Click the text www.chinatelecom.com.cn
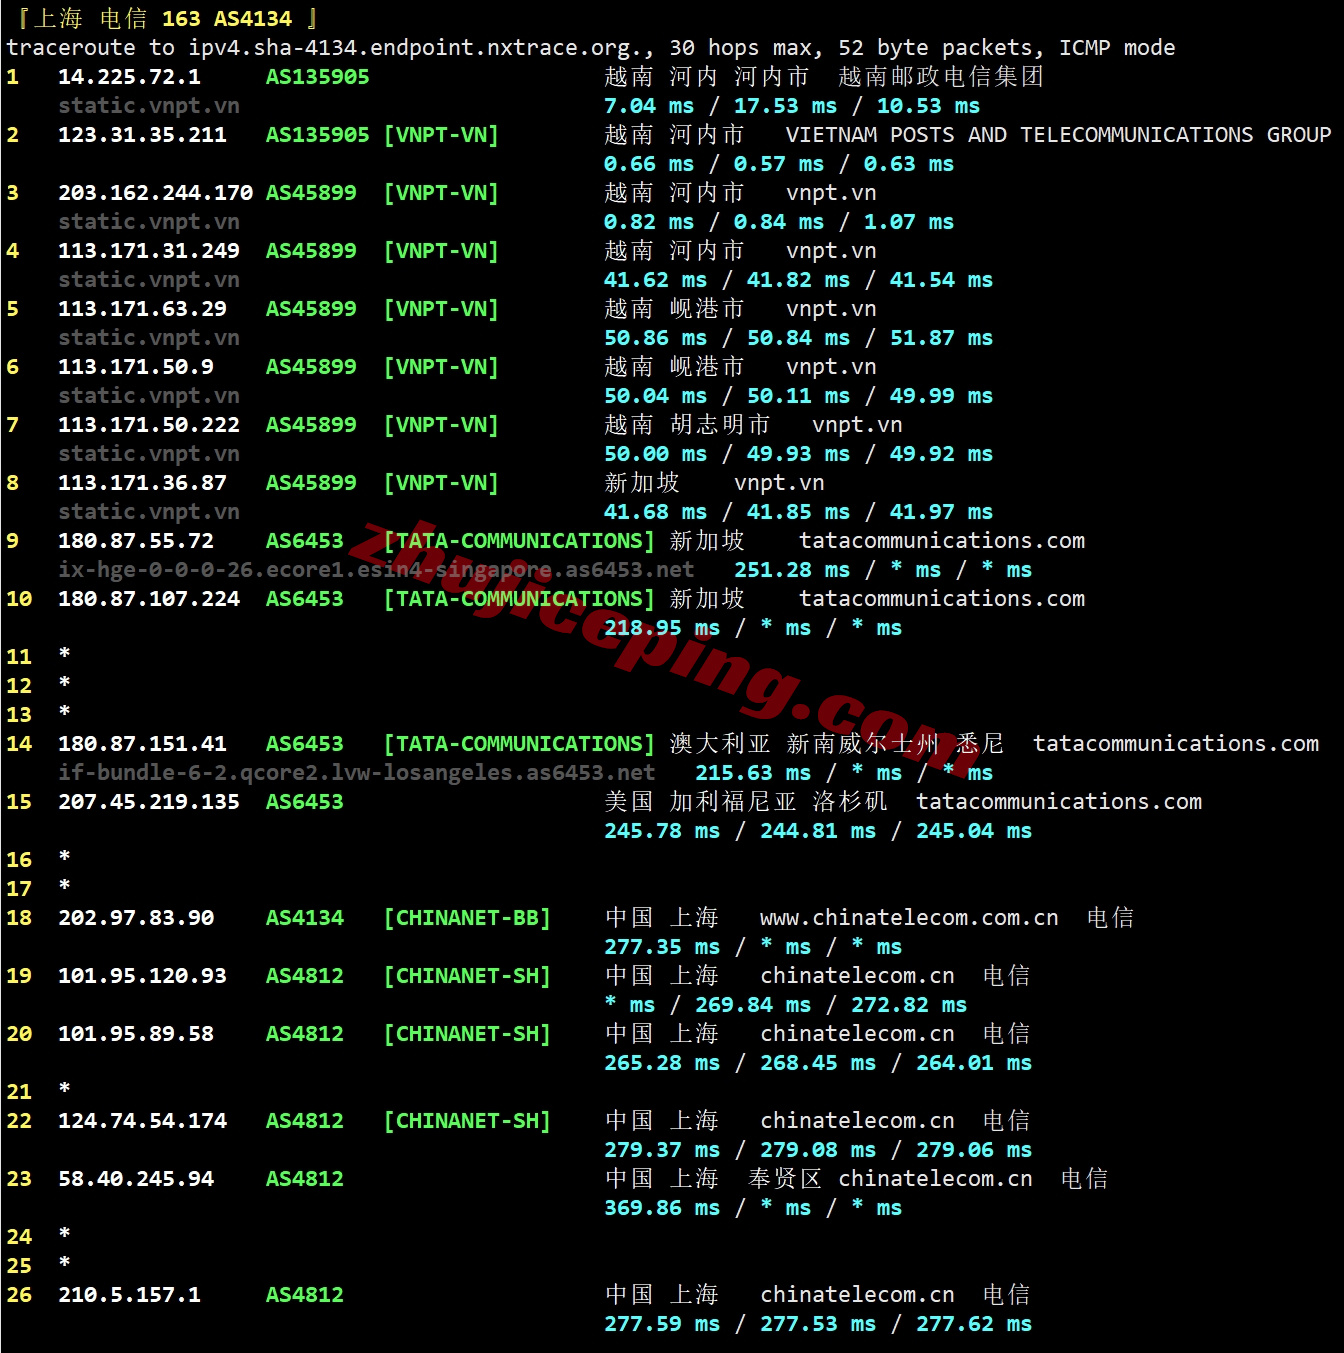Viewport: 1344px width, 1353px height. coord(909,918)
